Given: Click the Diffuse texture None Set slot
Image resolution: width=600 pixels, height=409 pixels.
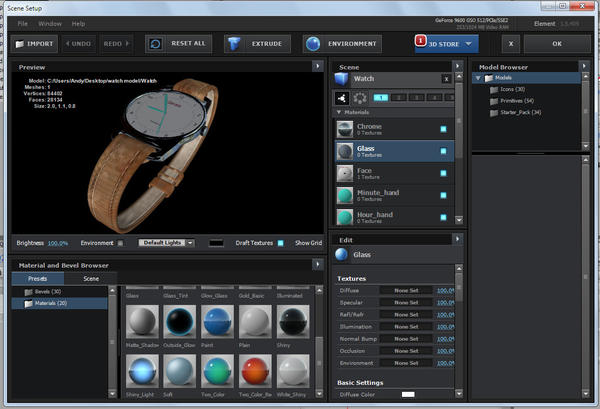Looking at the screenshot, I should pyautogui.click(x=406, y=291).
